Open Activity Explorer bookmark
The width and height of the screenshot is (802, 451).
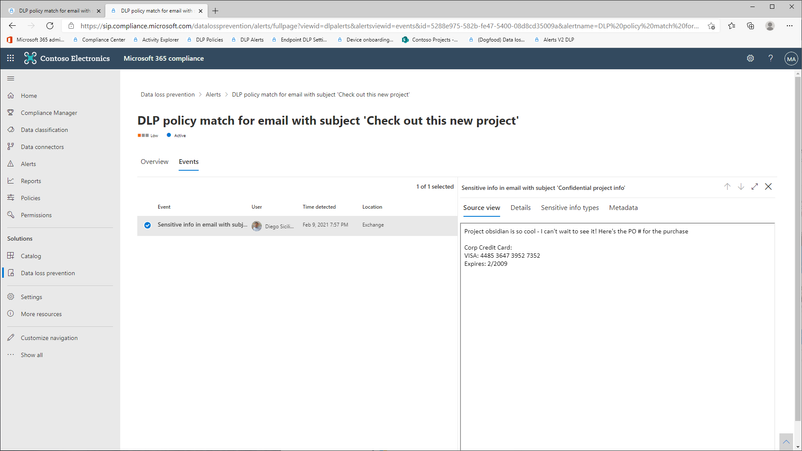(156, 39)
